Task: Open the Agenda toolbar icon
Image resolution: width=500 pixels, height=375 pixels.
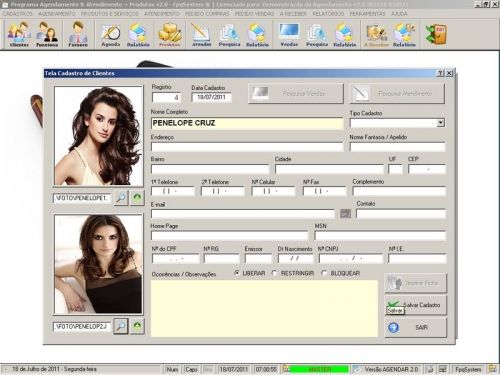Action: [x=111, y=34]
